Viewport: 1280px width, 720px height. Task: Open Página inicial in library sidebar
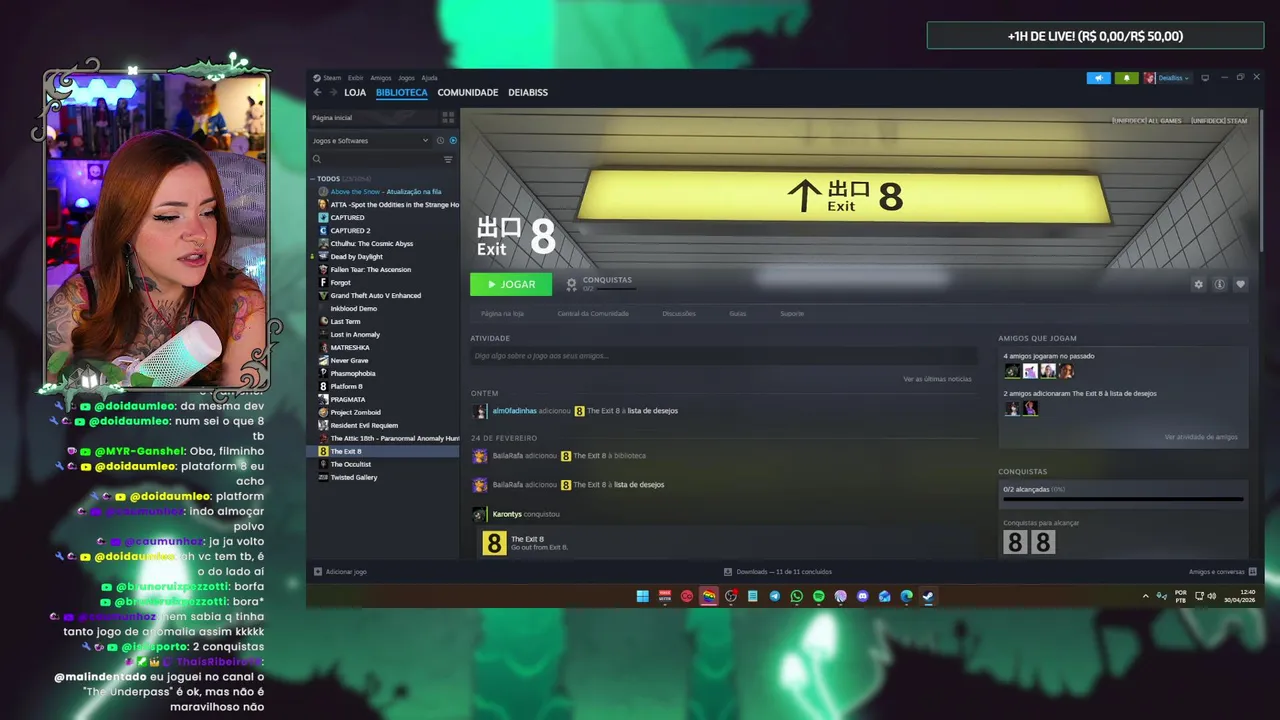tap(372, 118)
